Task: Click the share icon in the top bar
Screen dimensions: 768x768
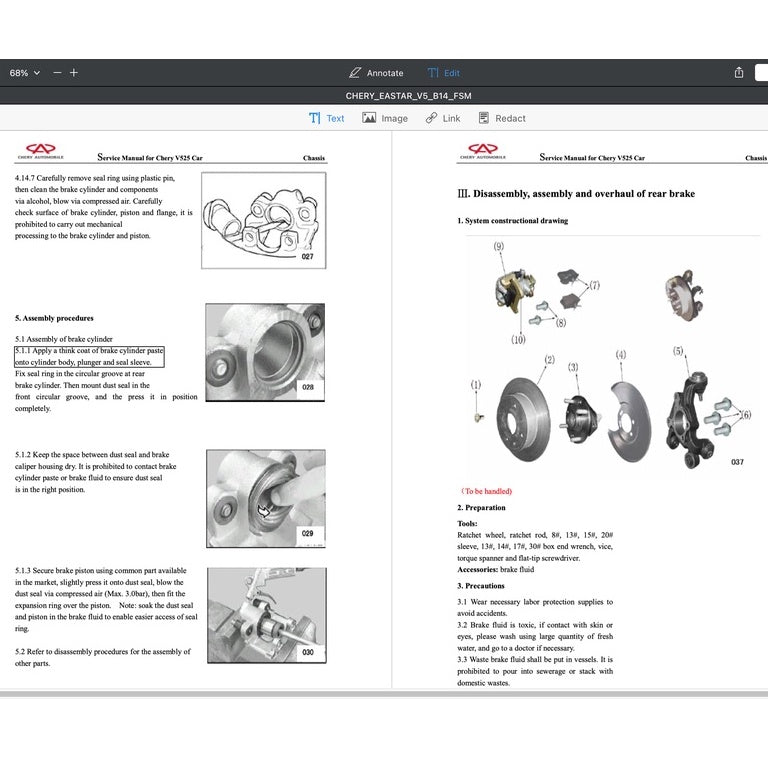Action: tap(739, 73)
